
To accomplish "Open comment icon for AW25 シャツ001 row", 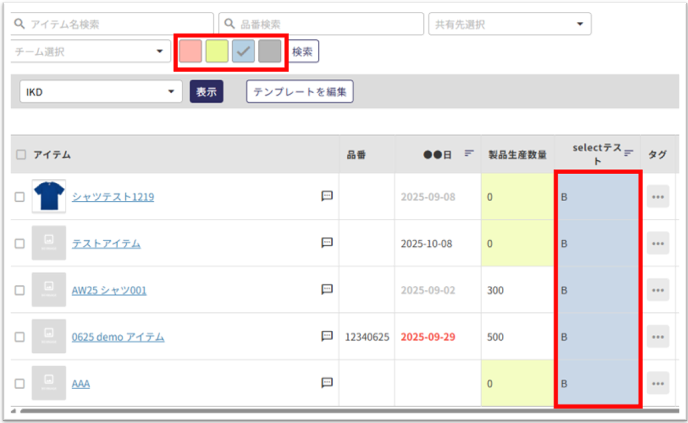I will tap(327, 290).
